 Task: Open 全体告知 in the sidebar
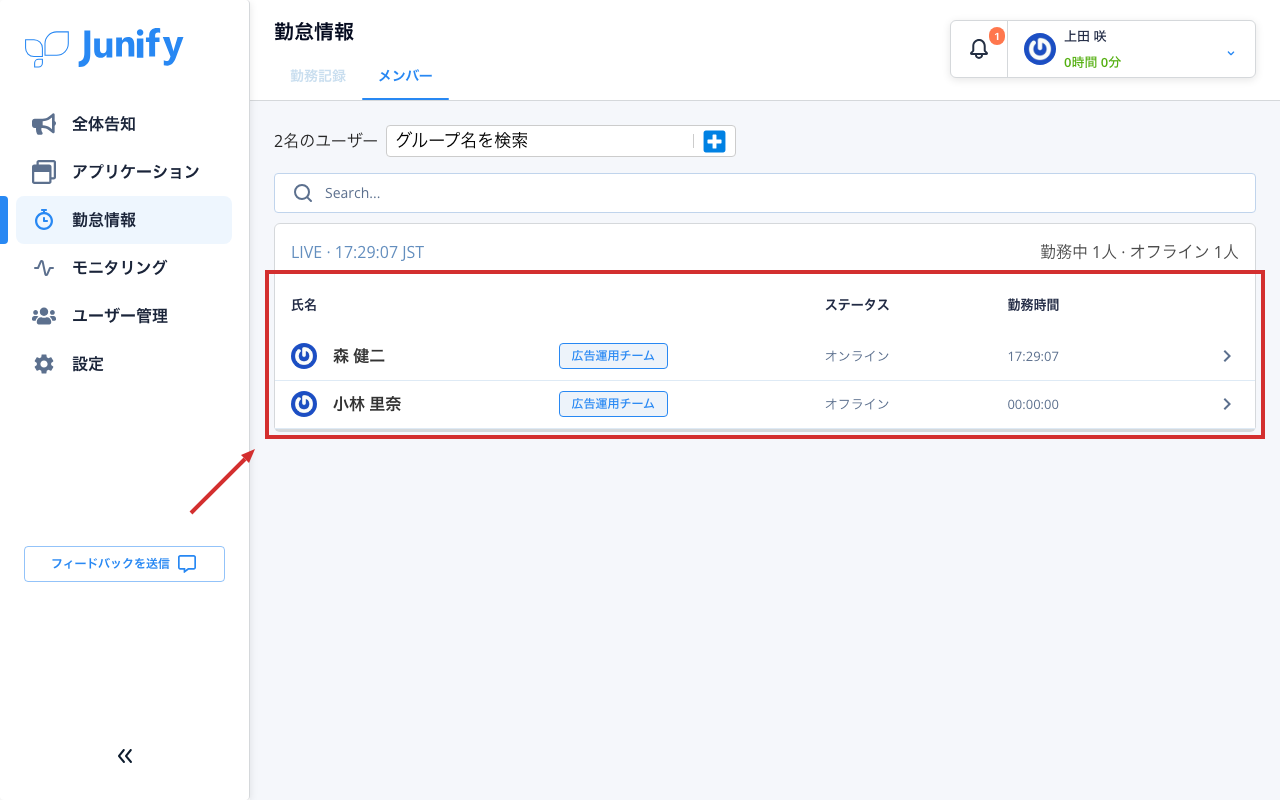124,124
